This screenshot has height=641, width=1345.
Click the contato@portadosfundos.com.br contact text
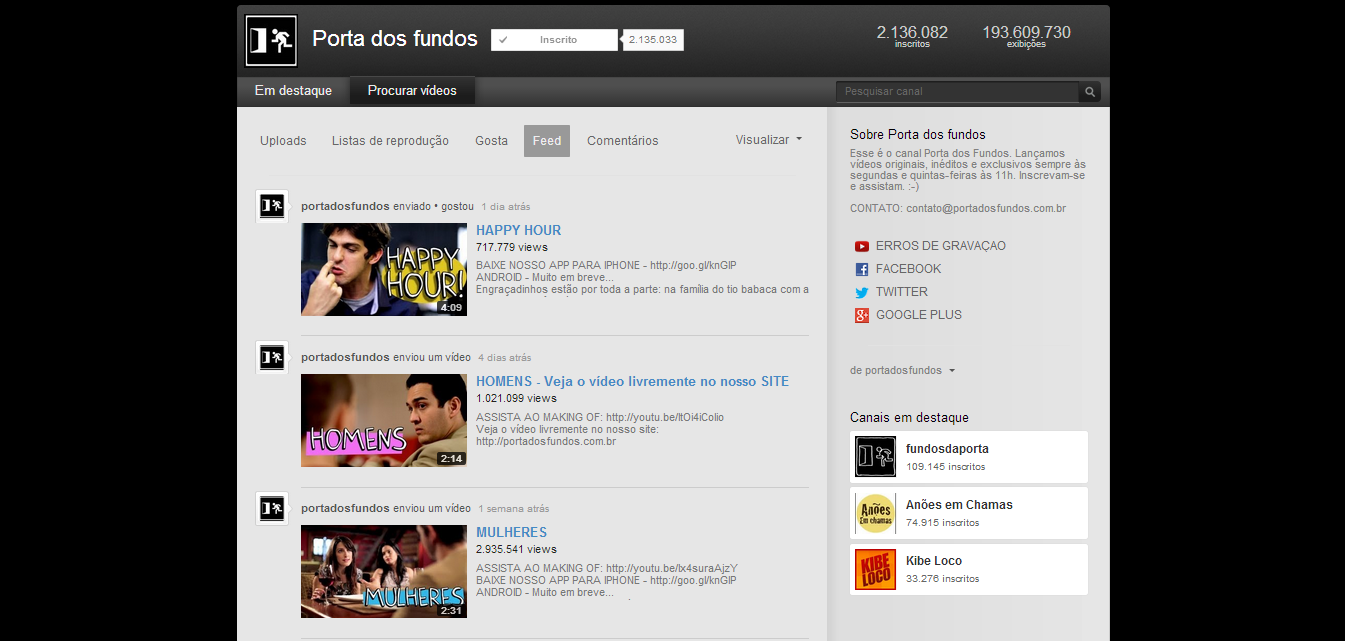(986, 209)
